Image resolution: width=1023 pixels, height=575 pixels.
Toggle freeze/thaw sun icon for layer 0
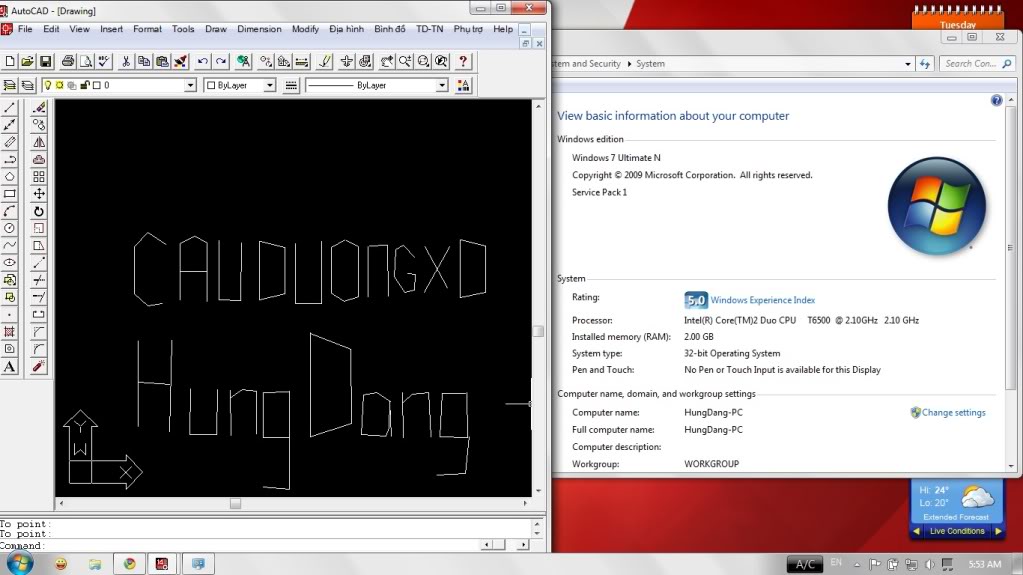click(59, 85)
